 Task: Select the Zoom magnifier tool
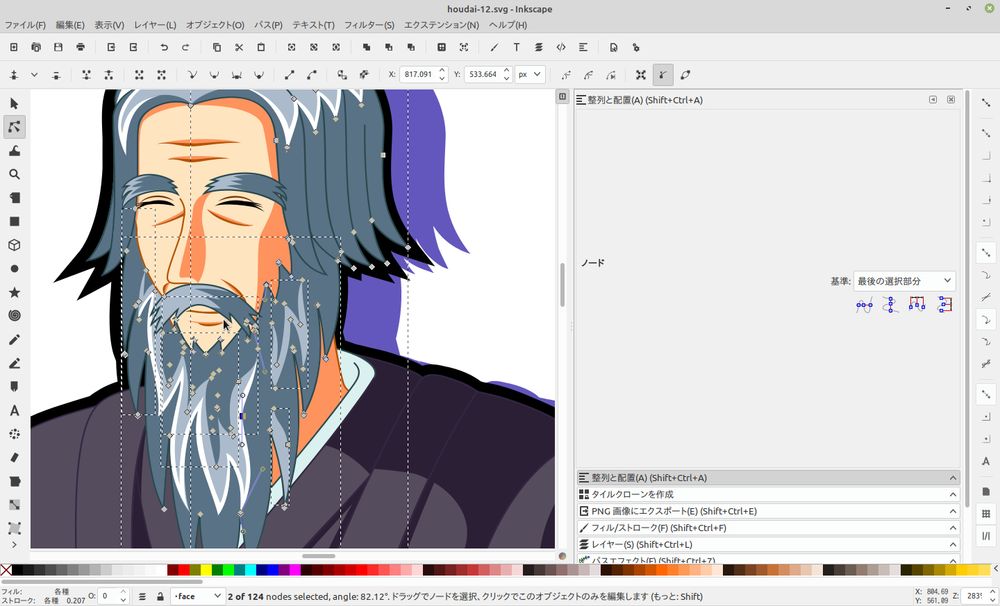tap(14, 174)
